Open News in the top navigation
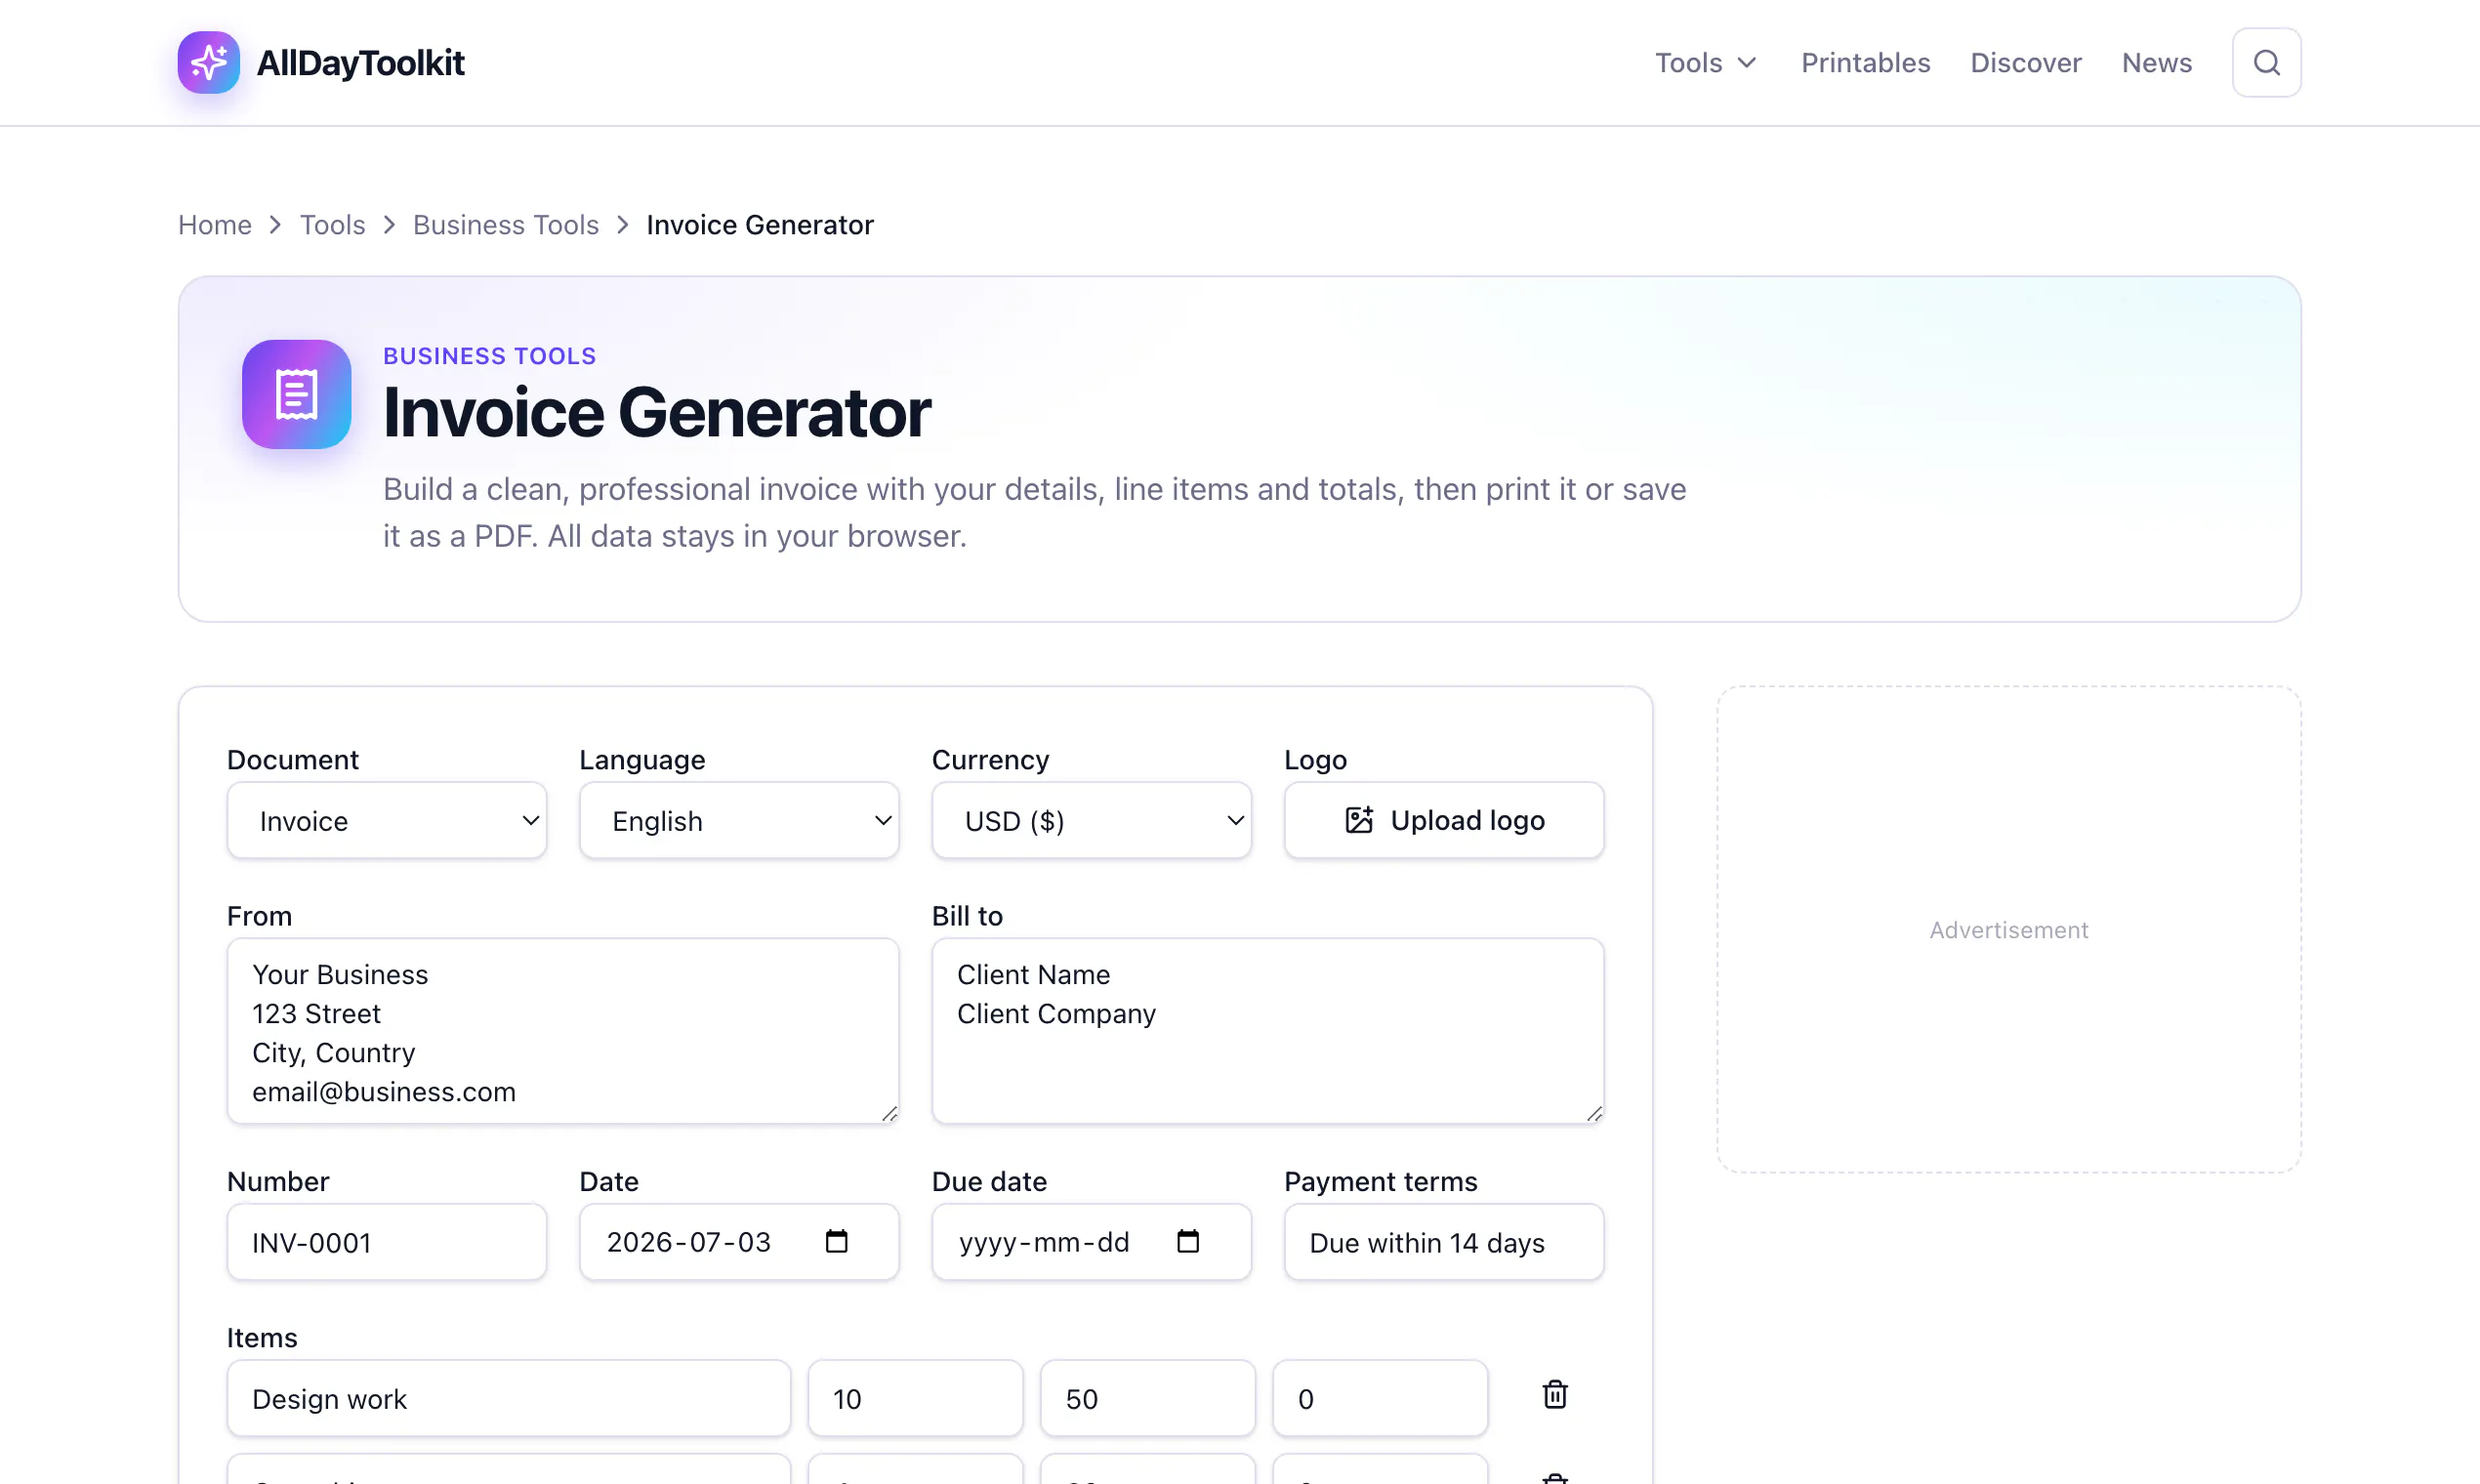 2156,62
